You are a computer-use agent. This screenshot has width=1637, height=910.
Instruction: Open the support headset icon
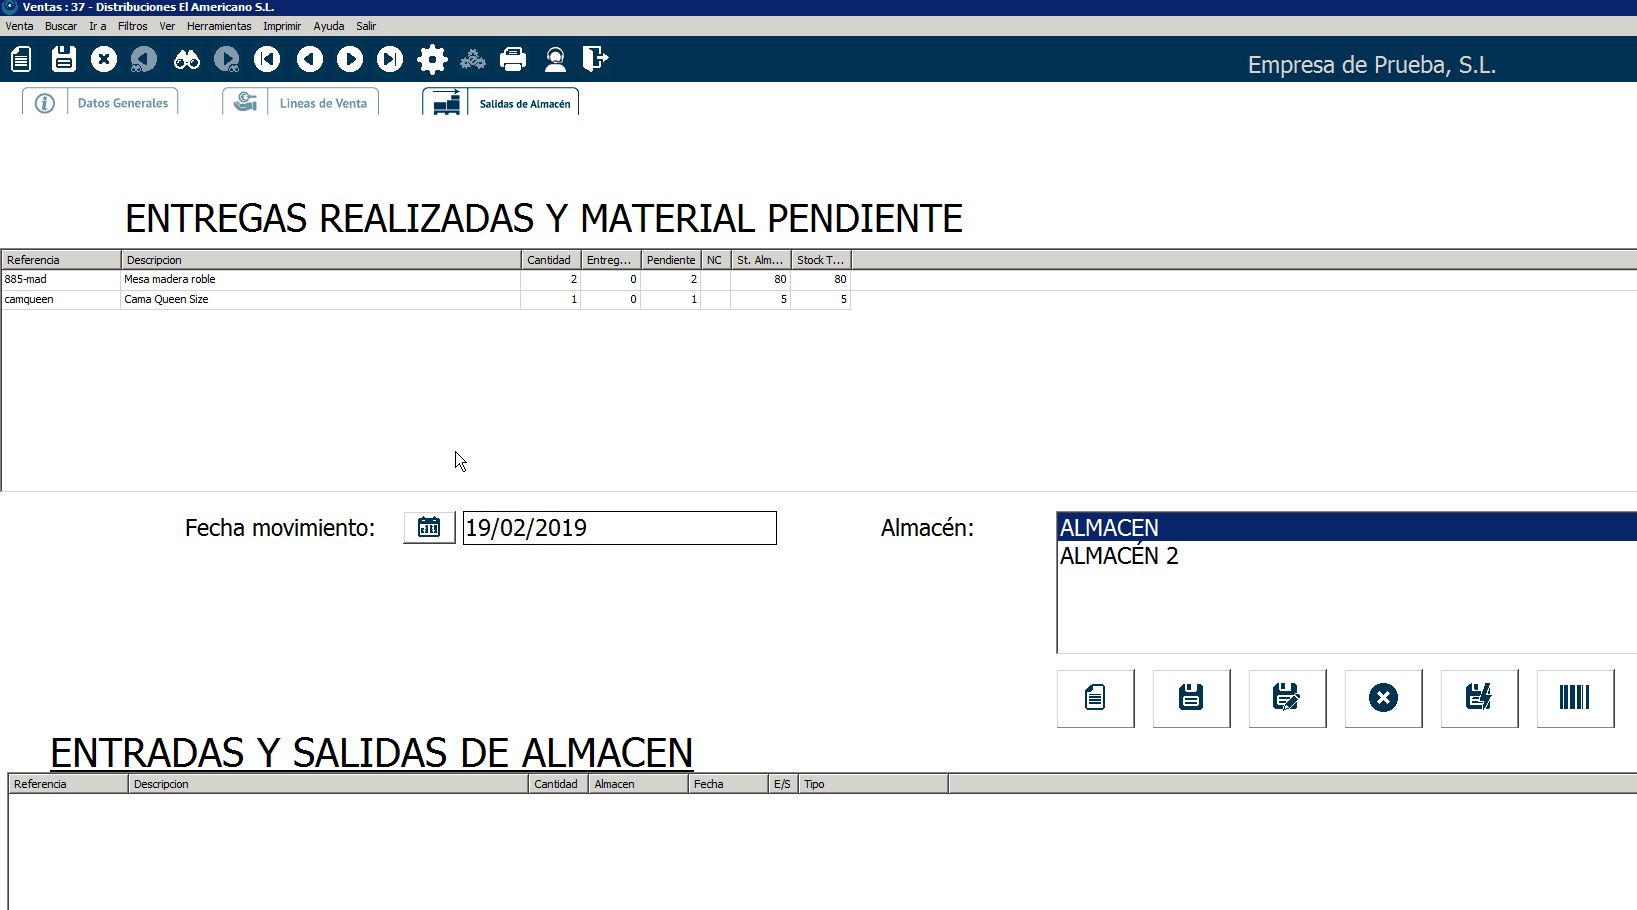tap(555, 60)
